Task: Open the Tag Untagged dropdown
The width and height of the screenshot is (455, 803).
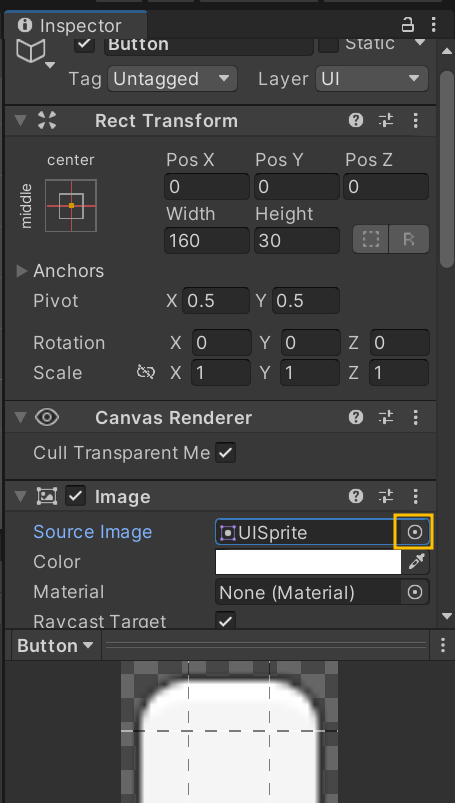Action: [x=172, y=79]
